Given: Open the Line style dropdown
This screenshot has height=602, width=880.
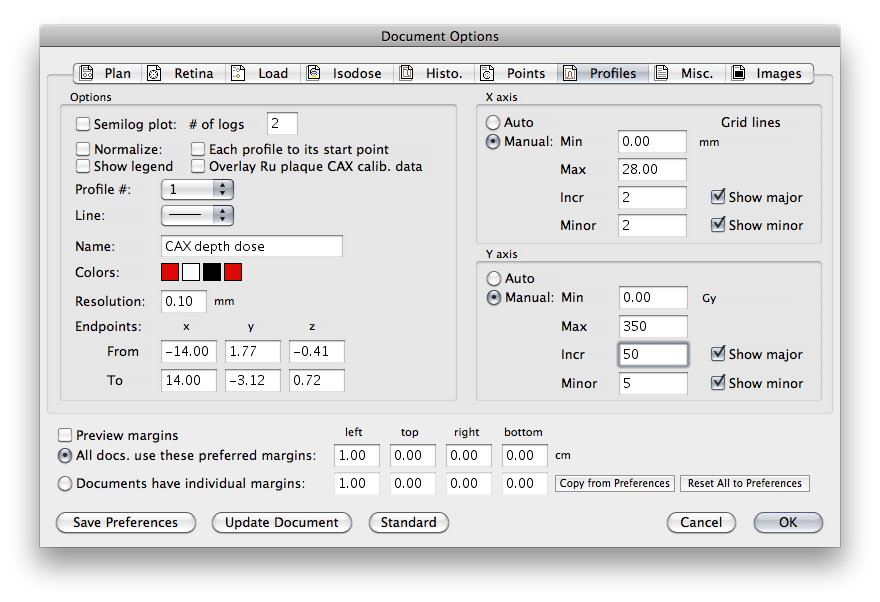Looking at the screenshot, I should pyautogui.click(x=197, y=215).
